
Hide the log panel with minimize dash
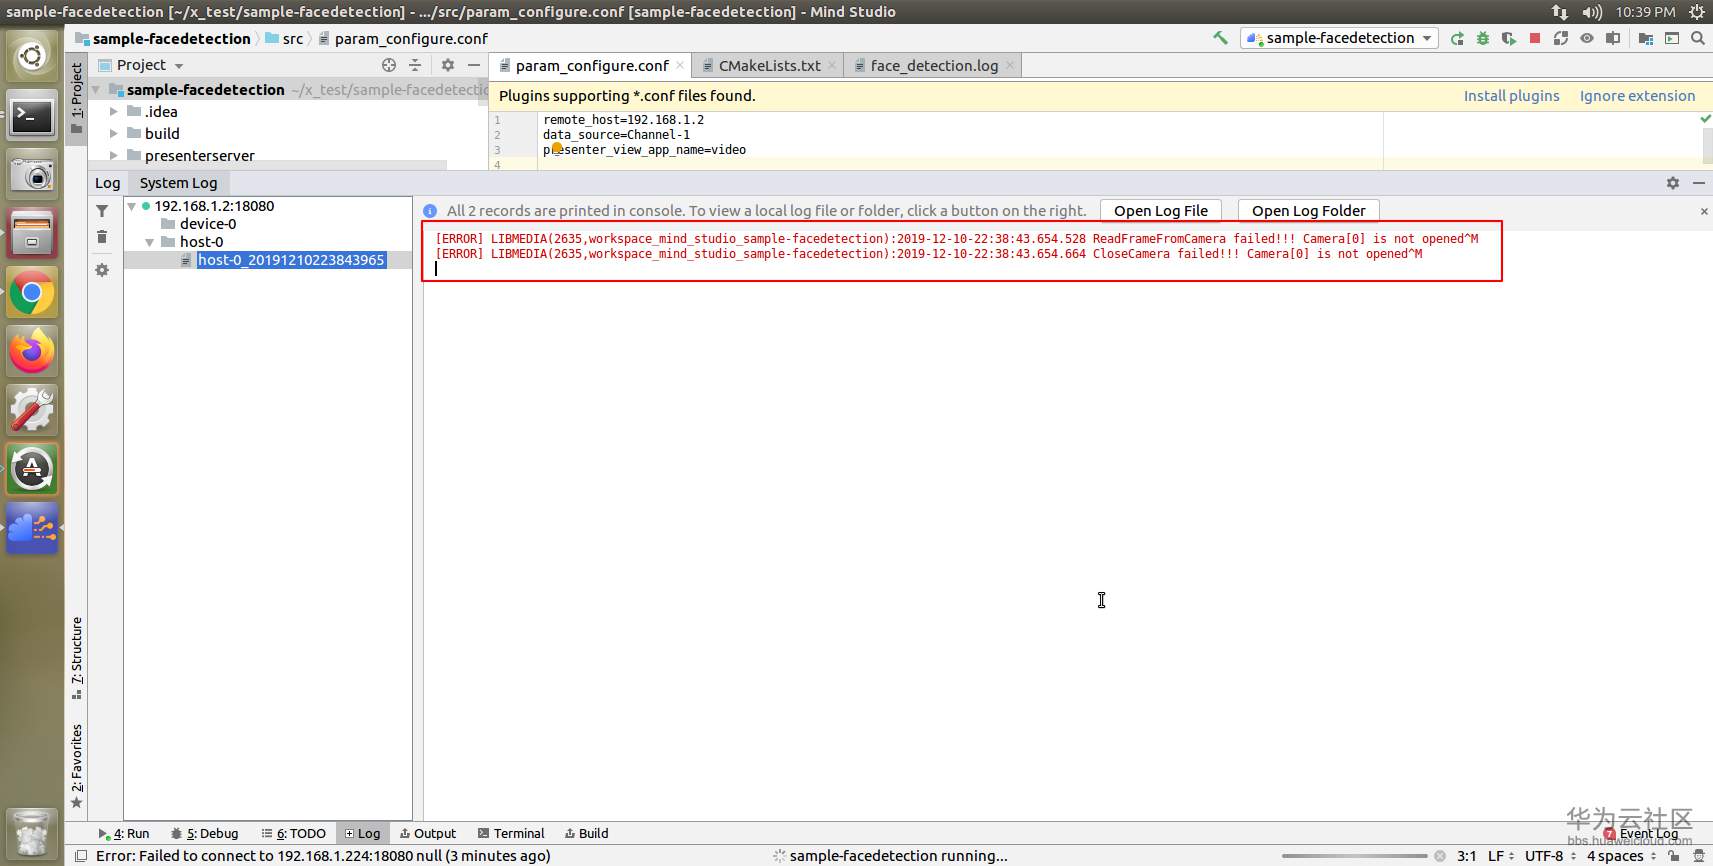1699,183
